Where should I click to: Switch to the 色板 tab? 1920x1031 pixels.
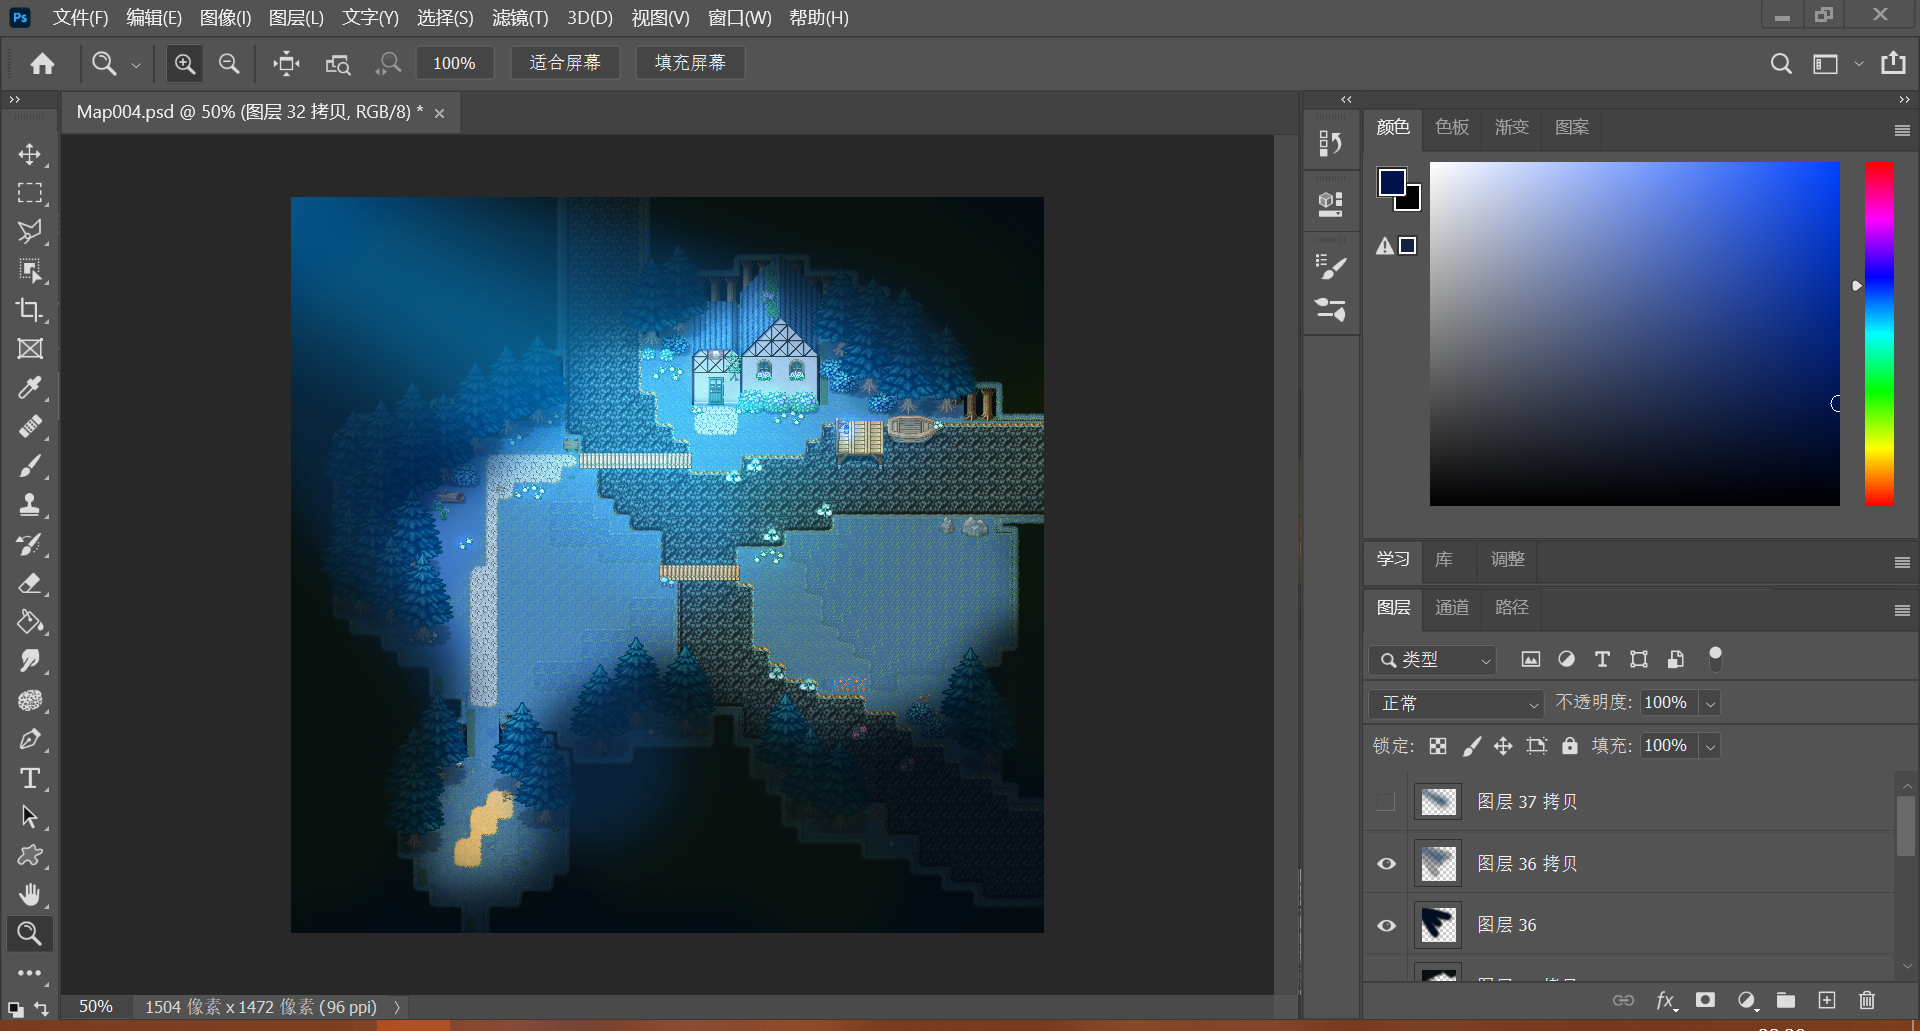pyautogui.click(x=1452, y=127)
